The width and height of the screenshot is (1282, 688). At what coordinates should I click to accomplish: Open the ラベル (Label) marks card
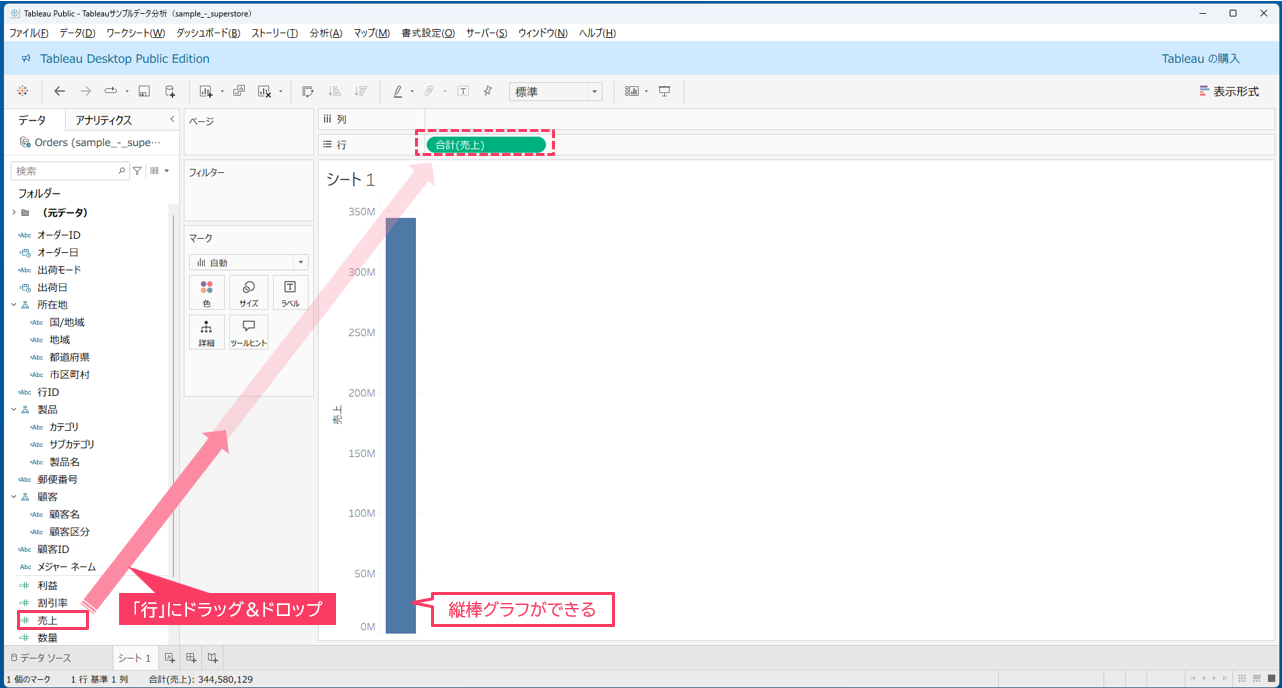pyautogui.click(x=290, y=292)
